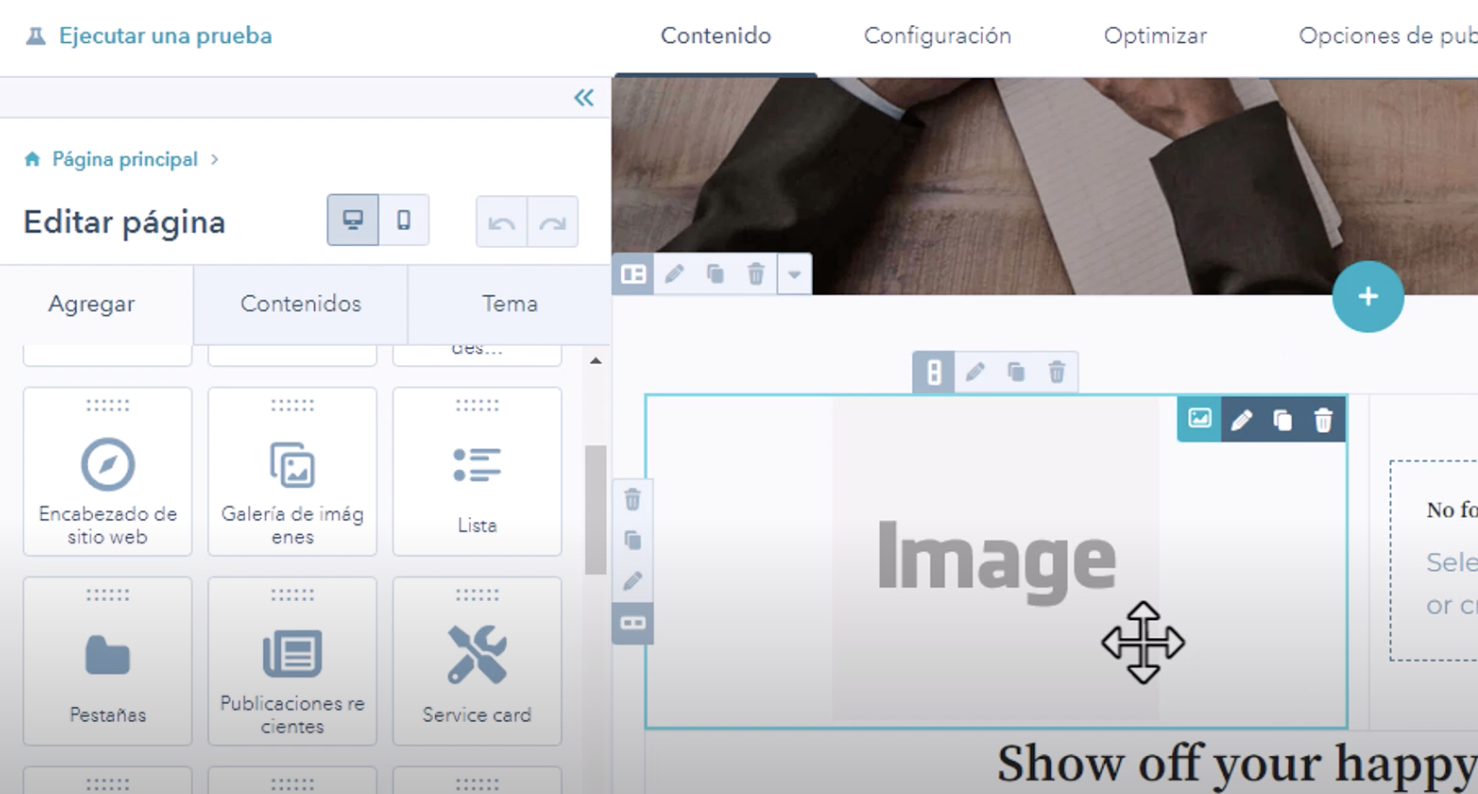Go to Página principal breadcrumb link

(x=124, y=160)
